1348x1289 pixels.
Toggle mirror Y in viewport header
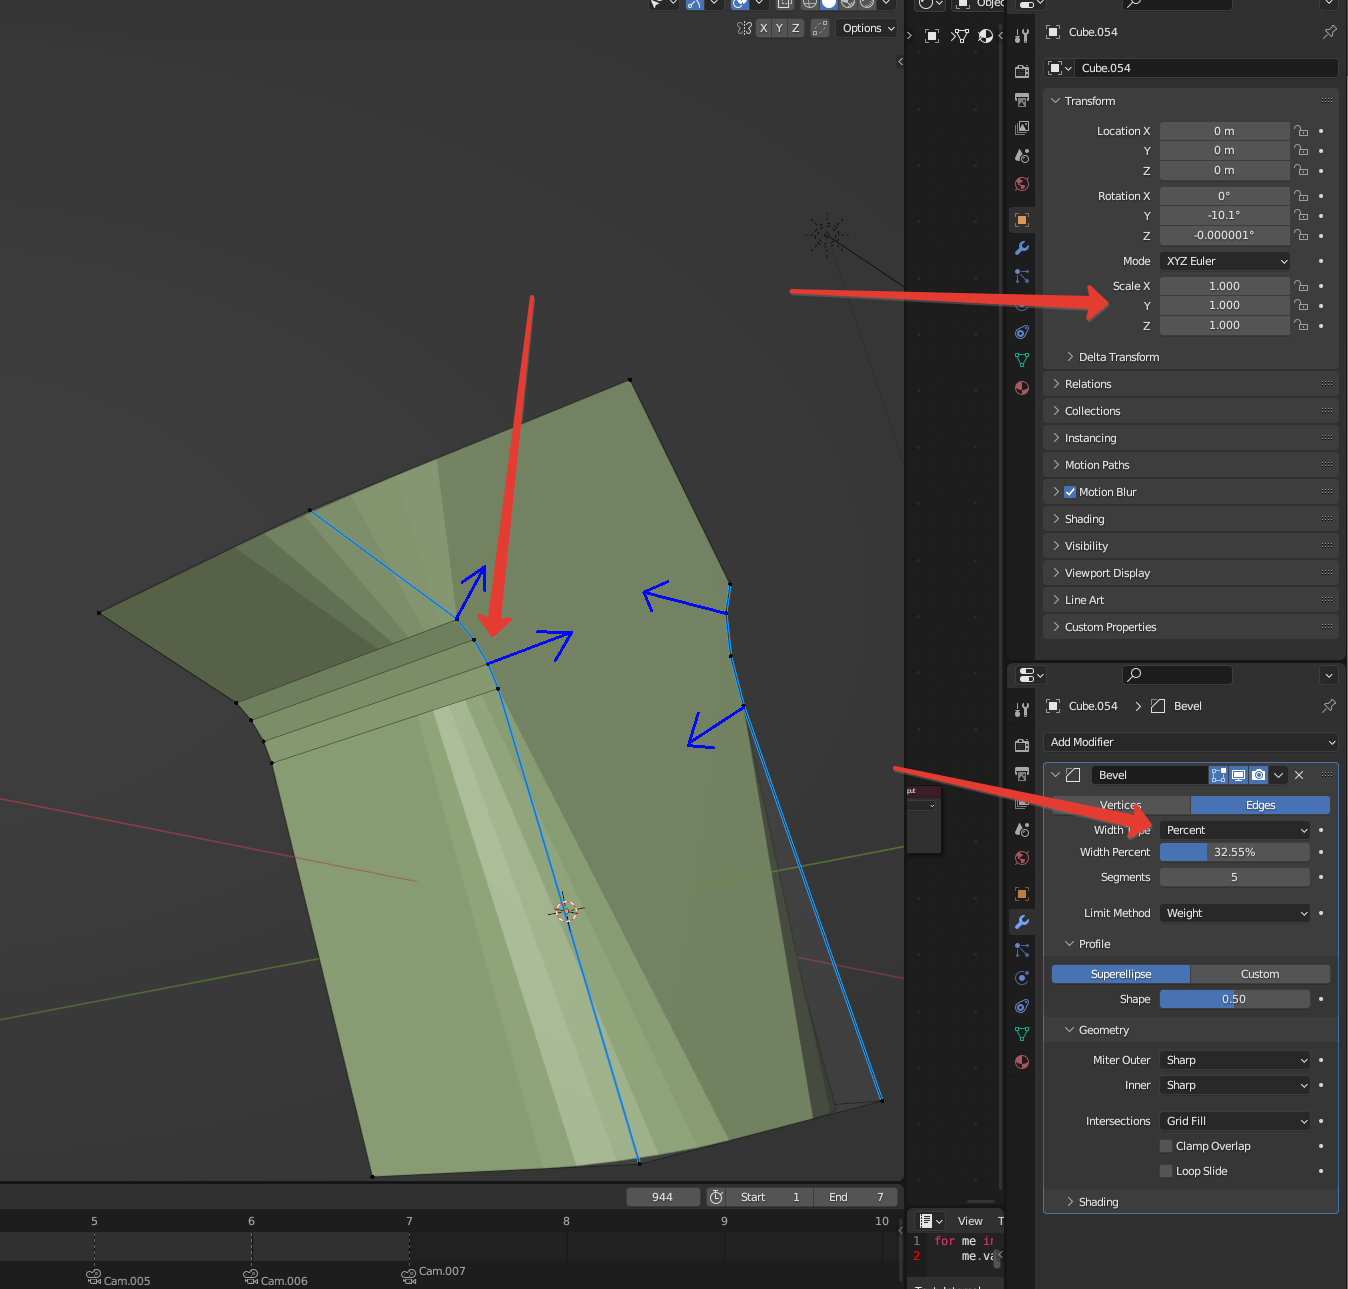(779, 28)
